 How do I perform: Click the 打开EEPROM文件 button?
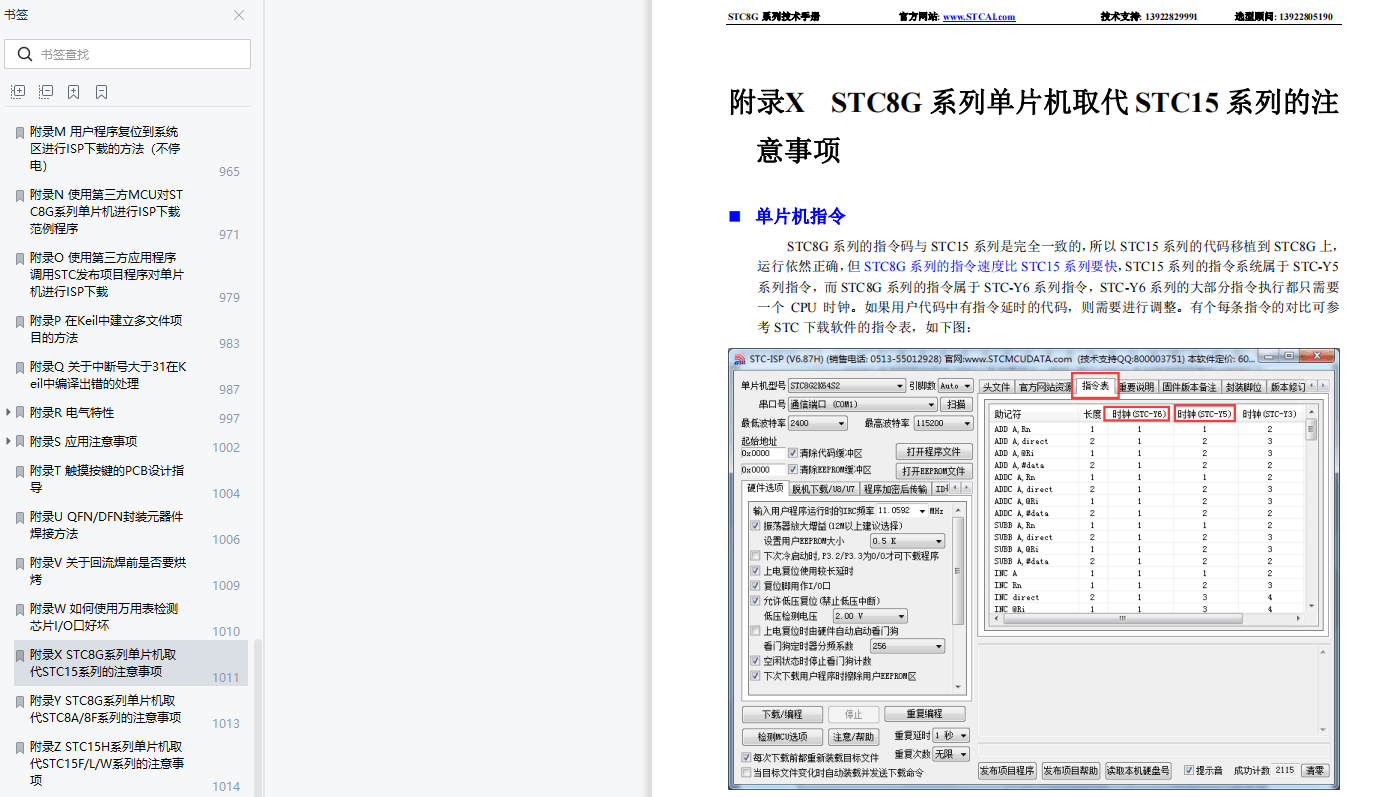[934, 471]
